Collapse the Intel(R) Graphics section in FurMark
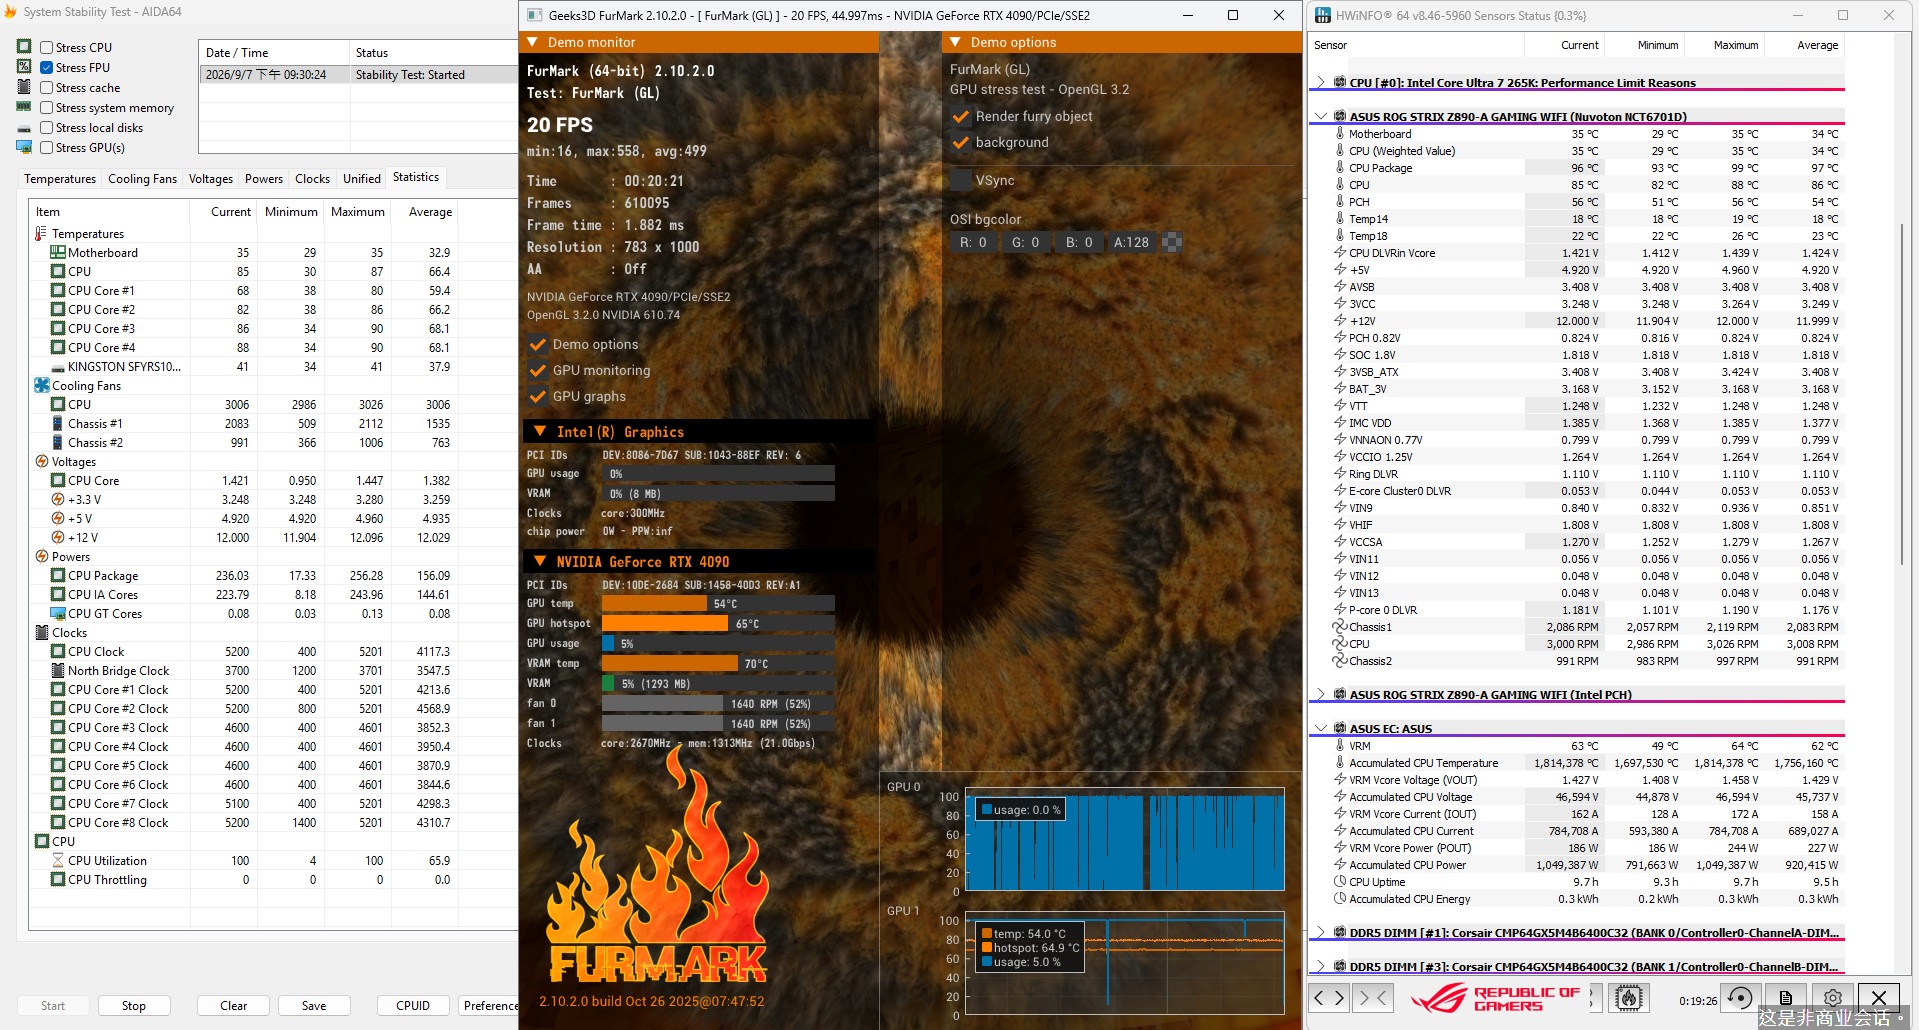 coord(540,432)
